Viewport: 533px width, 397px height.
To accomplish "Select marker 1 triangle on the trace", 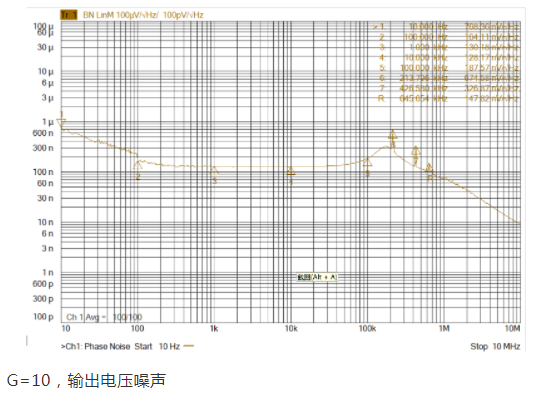I will pos(62,123).
